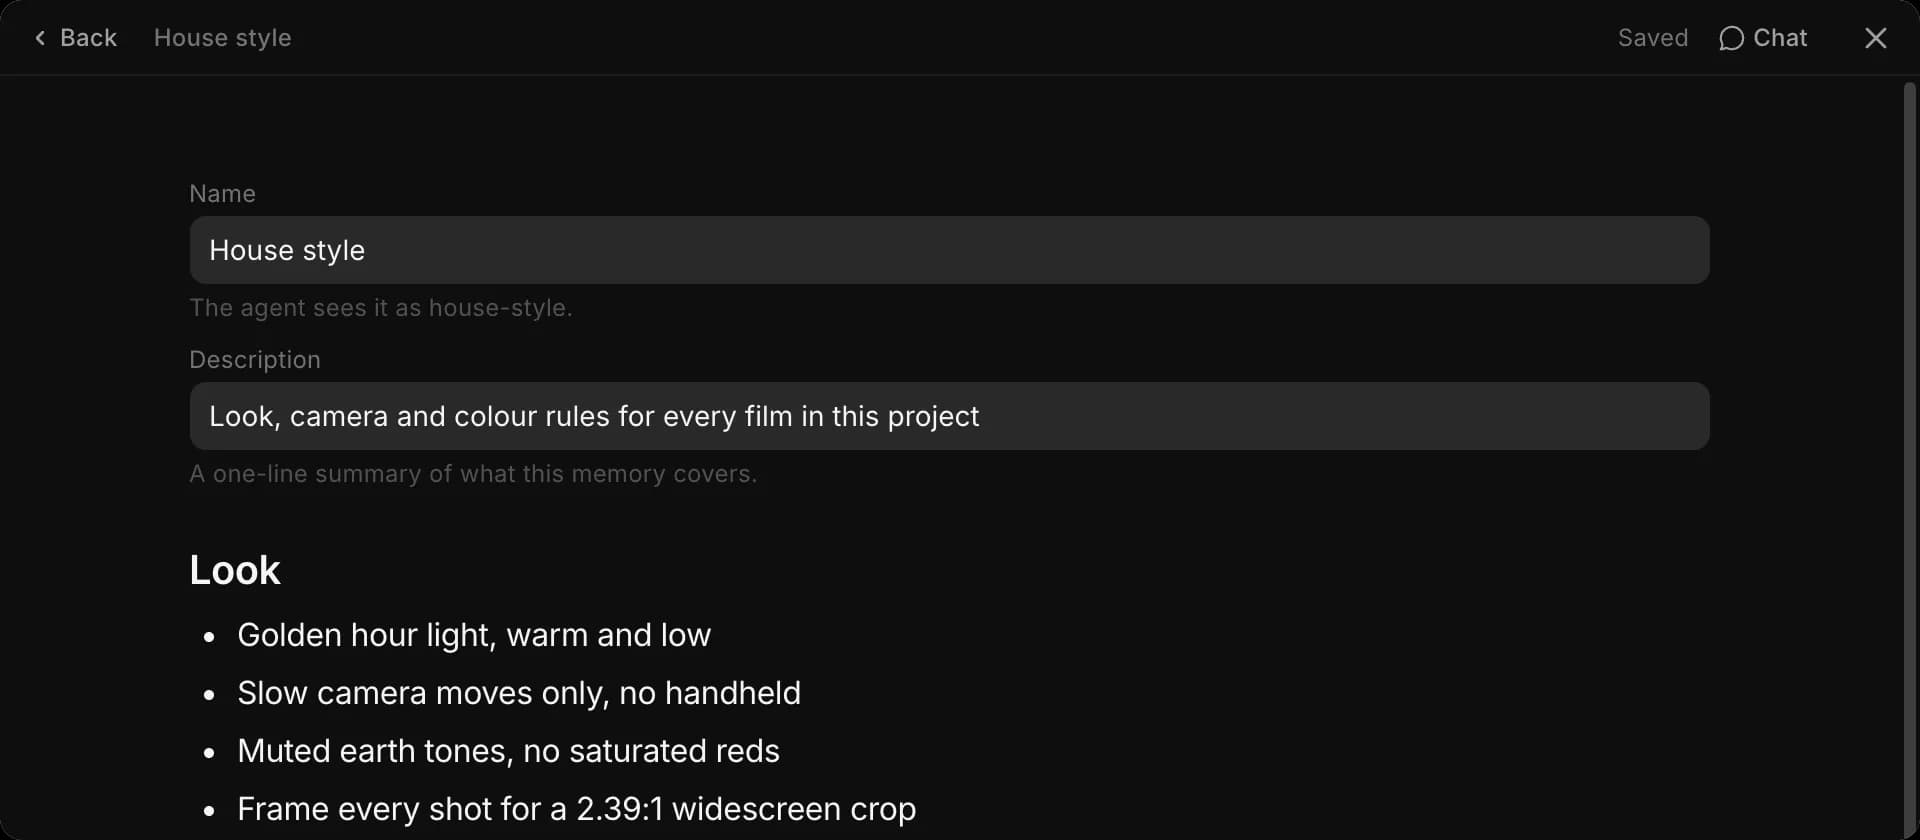
Task: Select the House style breadcrumb title
Action: click(222, 38)
